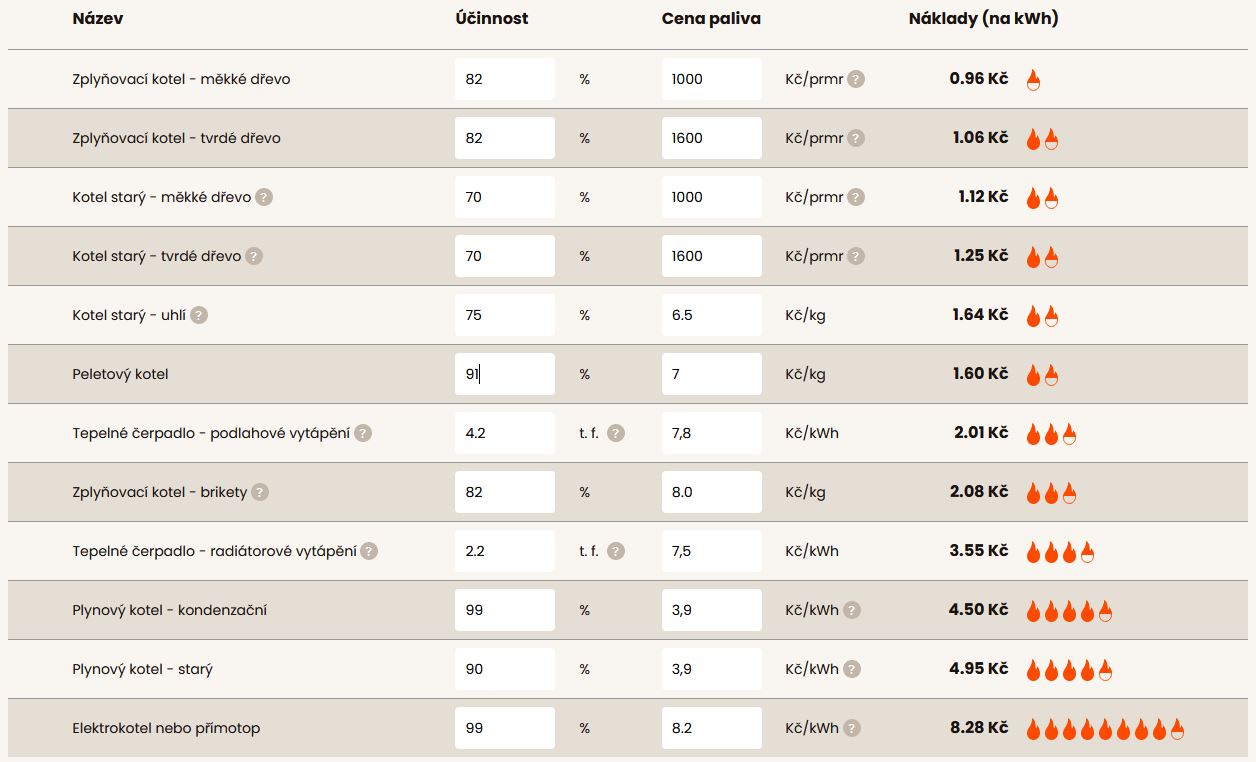Click Kč/prmr help icon in měkké dřevo gasification row

click(x=856, y=79)
